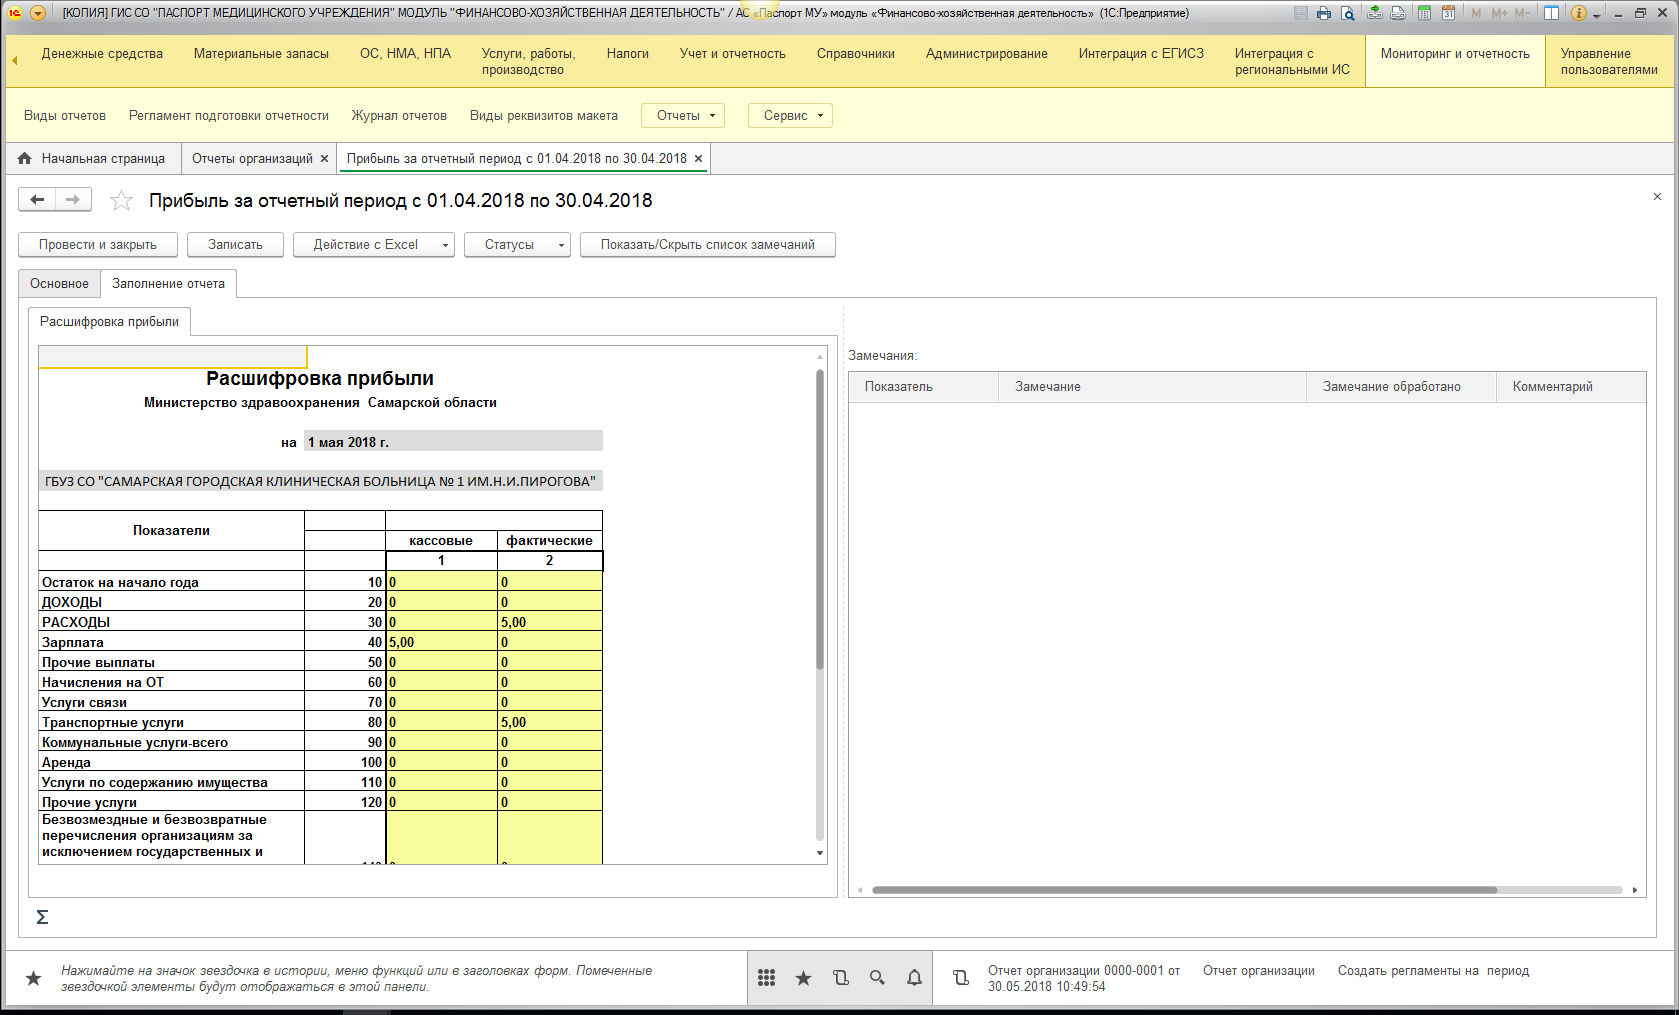Open the nine-dot functions menu icon
Viewport: 1679px width, 1015px height.
pyautogui.click(x=766, y=978)
